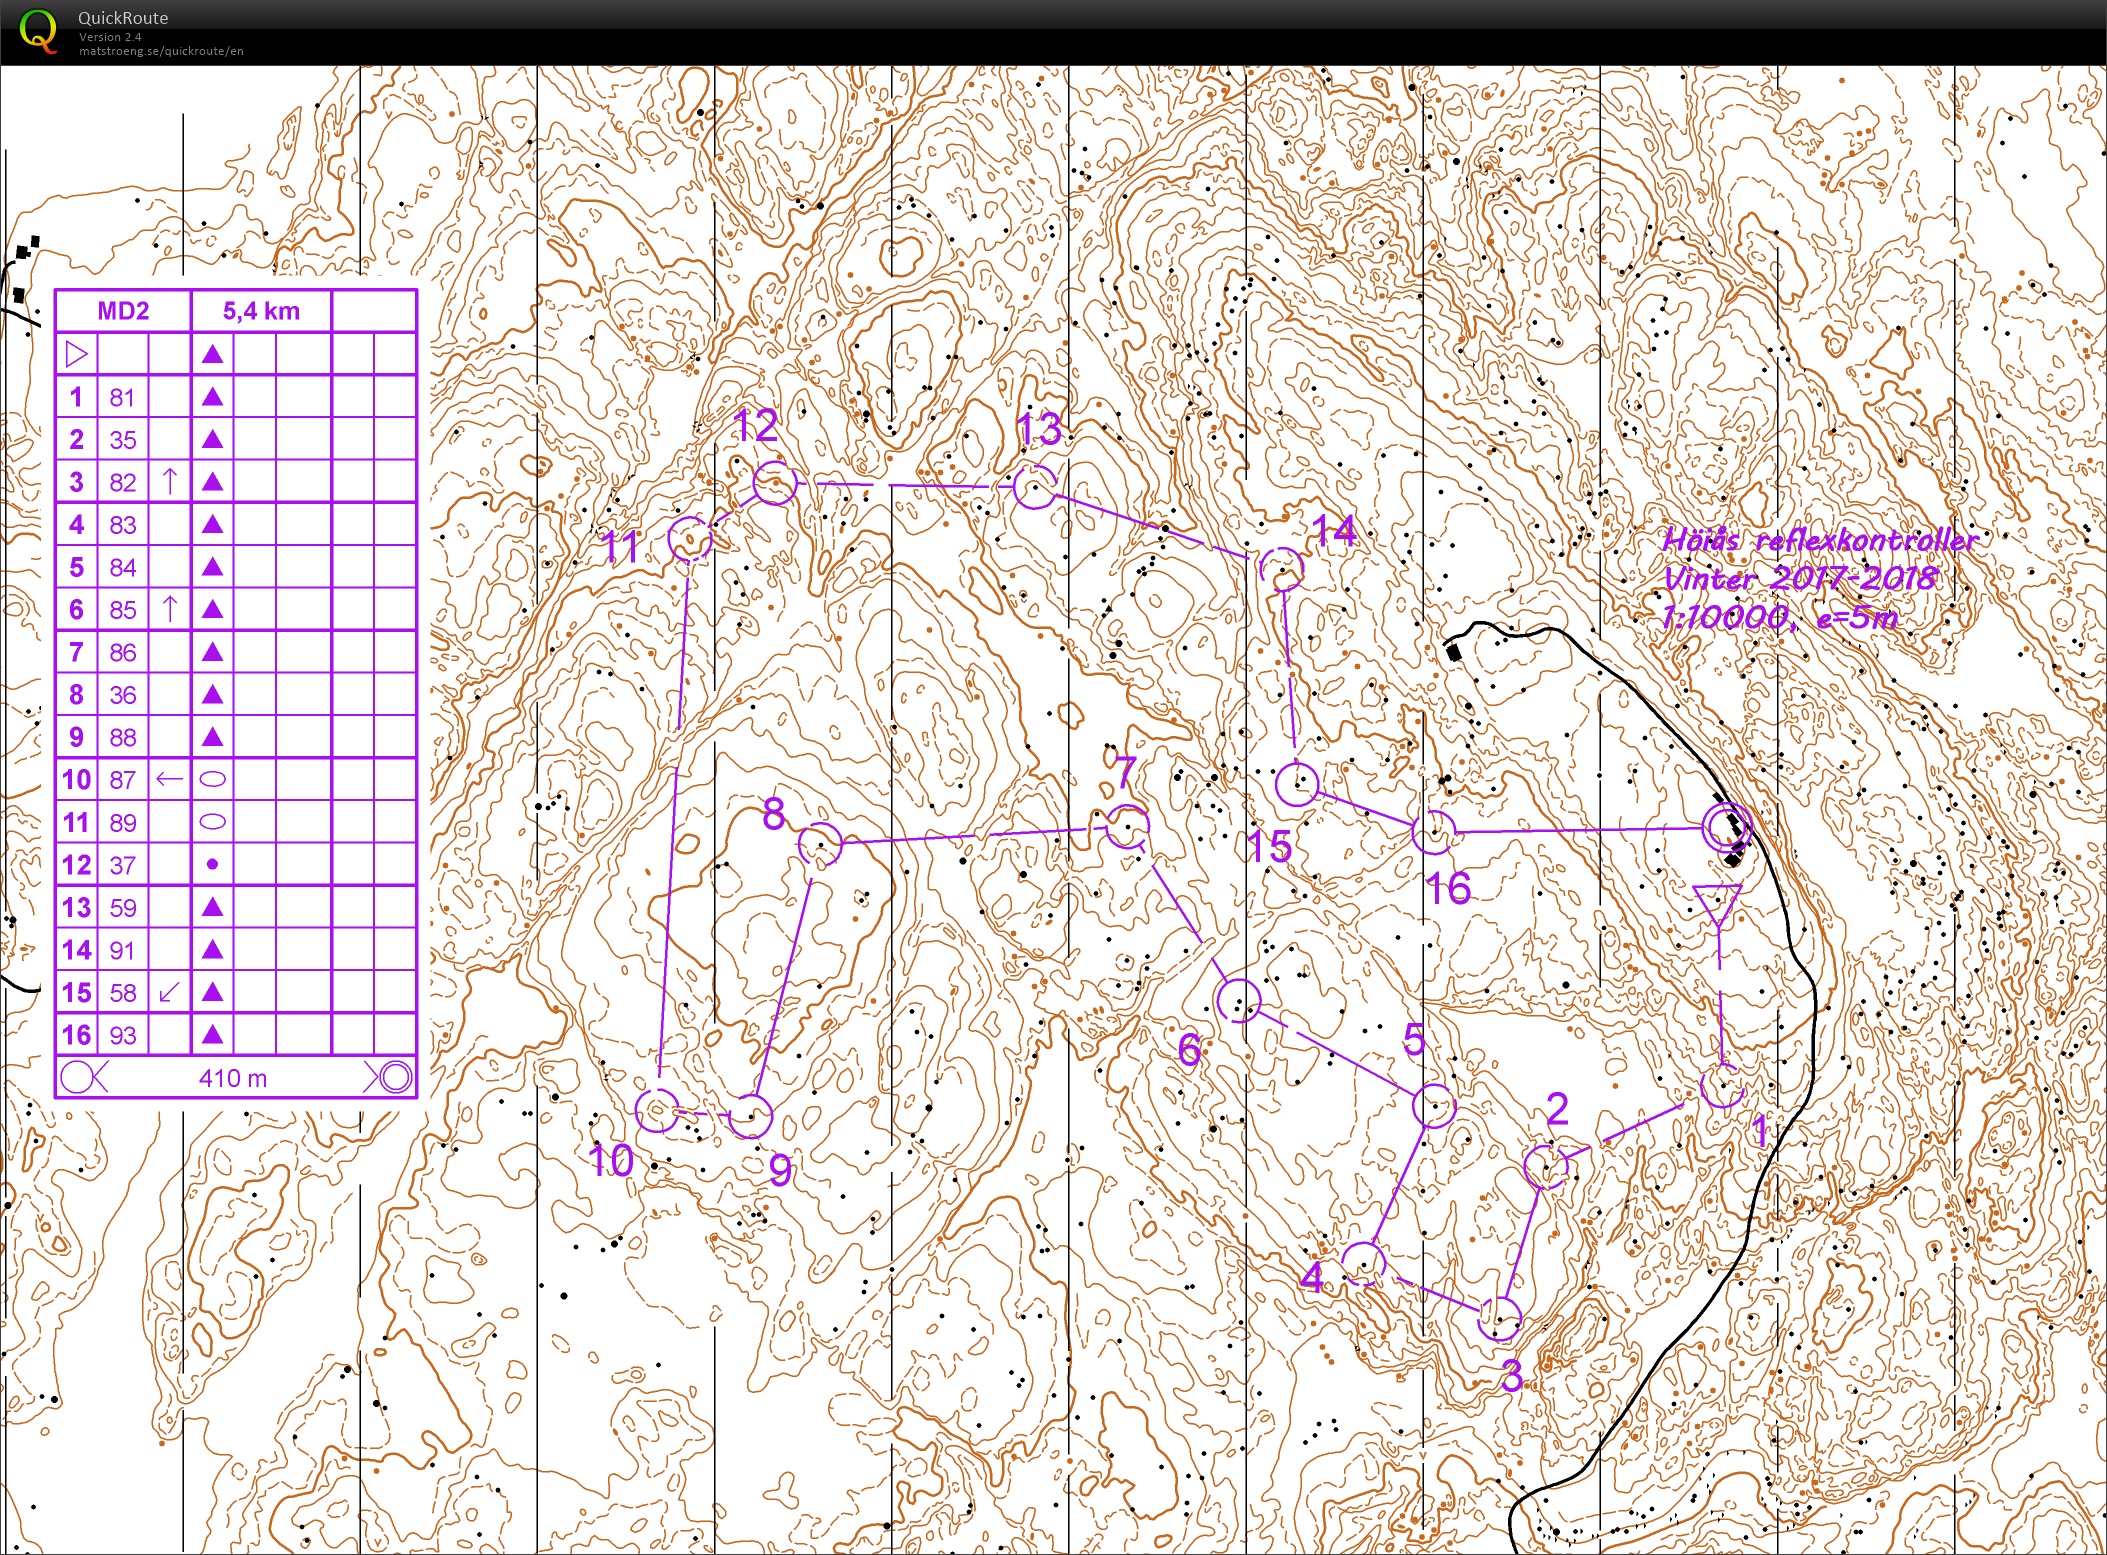2107x1555 pixels.
Task: Select control circle 15 on the map
Action: pos(1298,784)
